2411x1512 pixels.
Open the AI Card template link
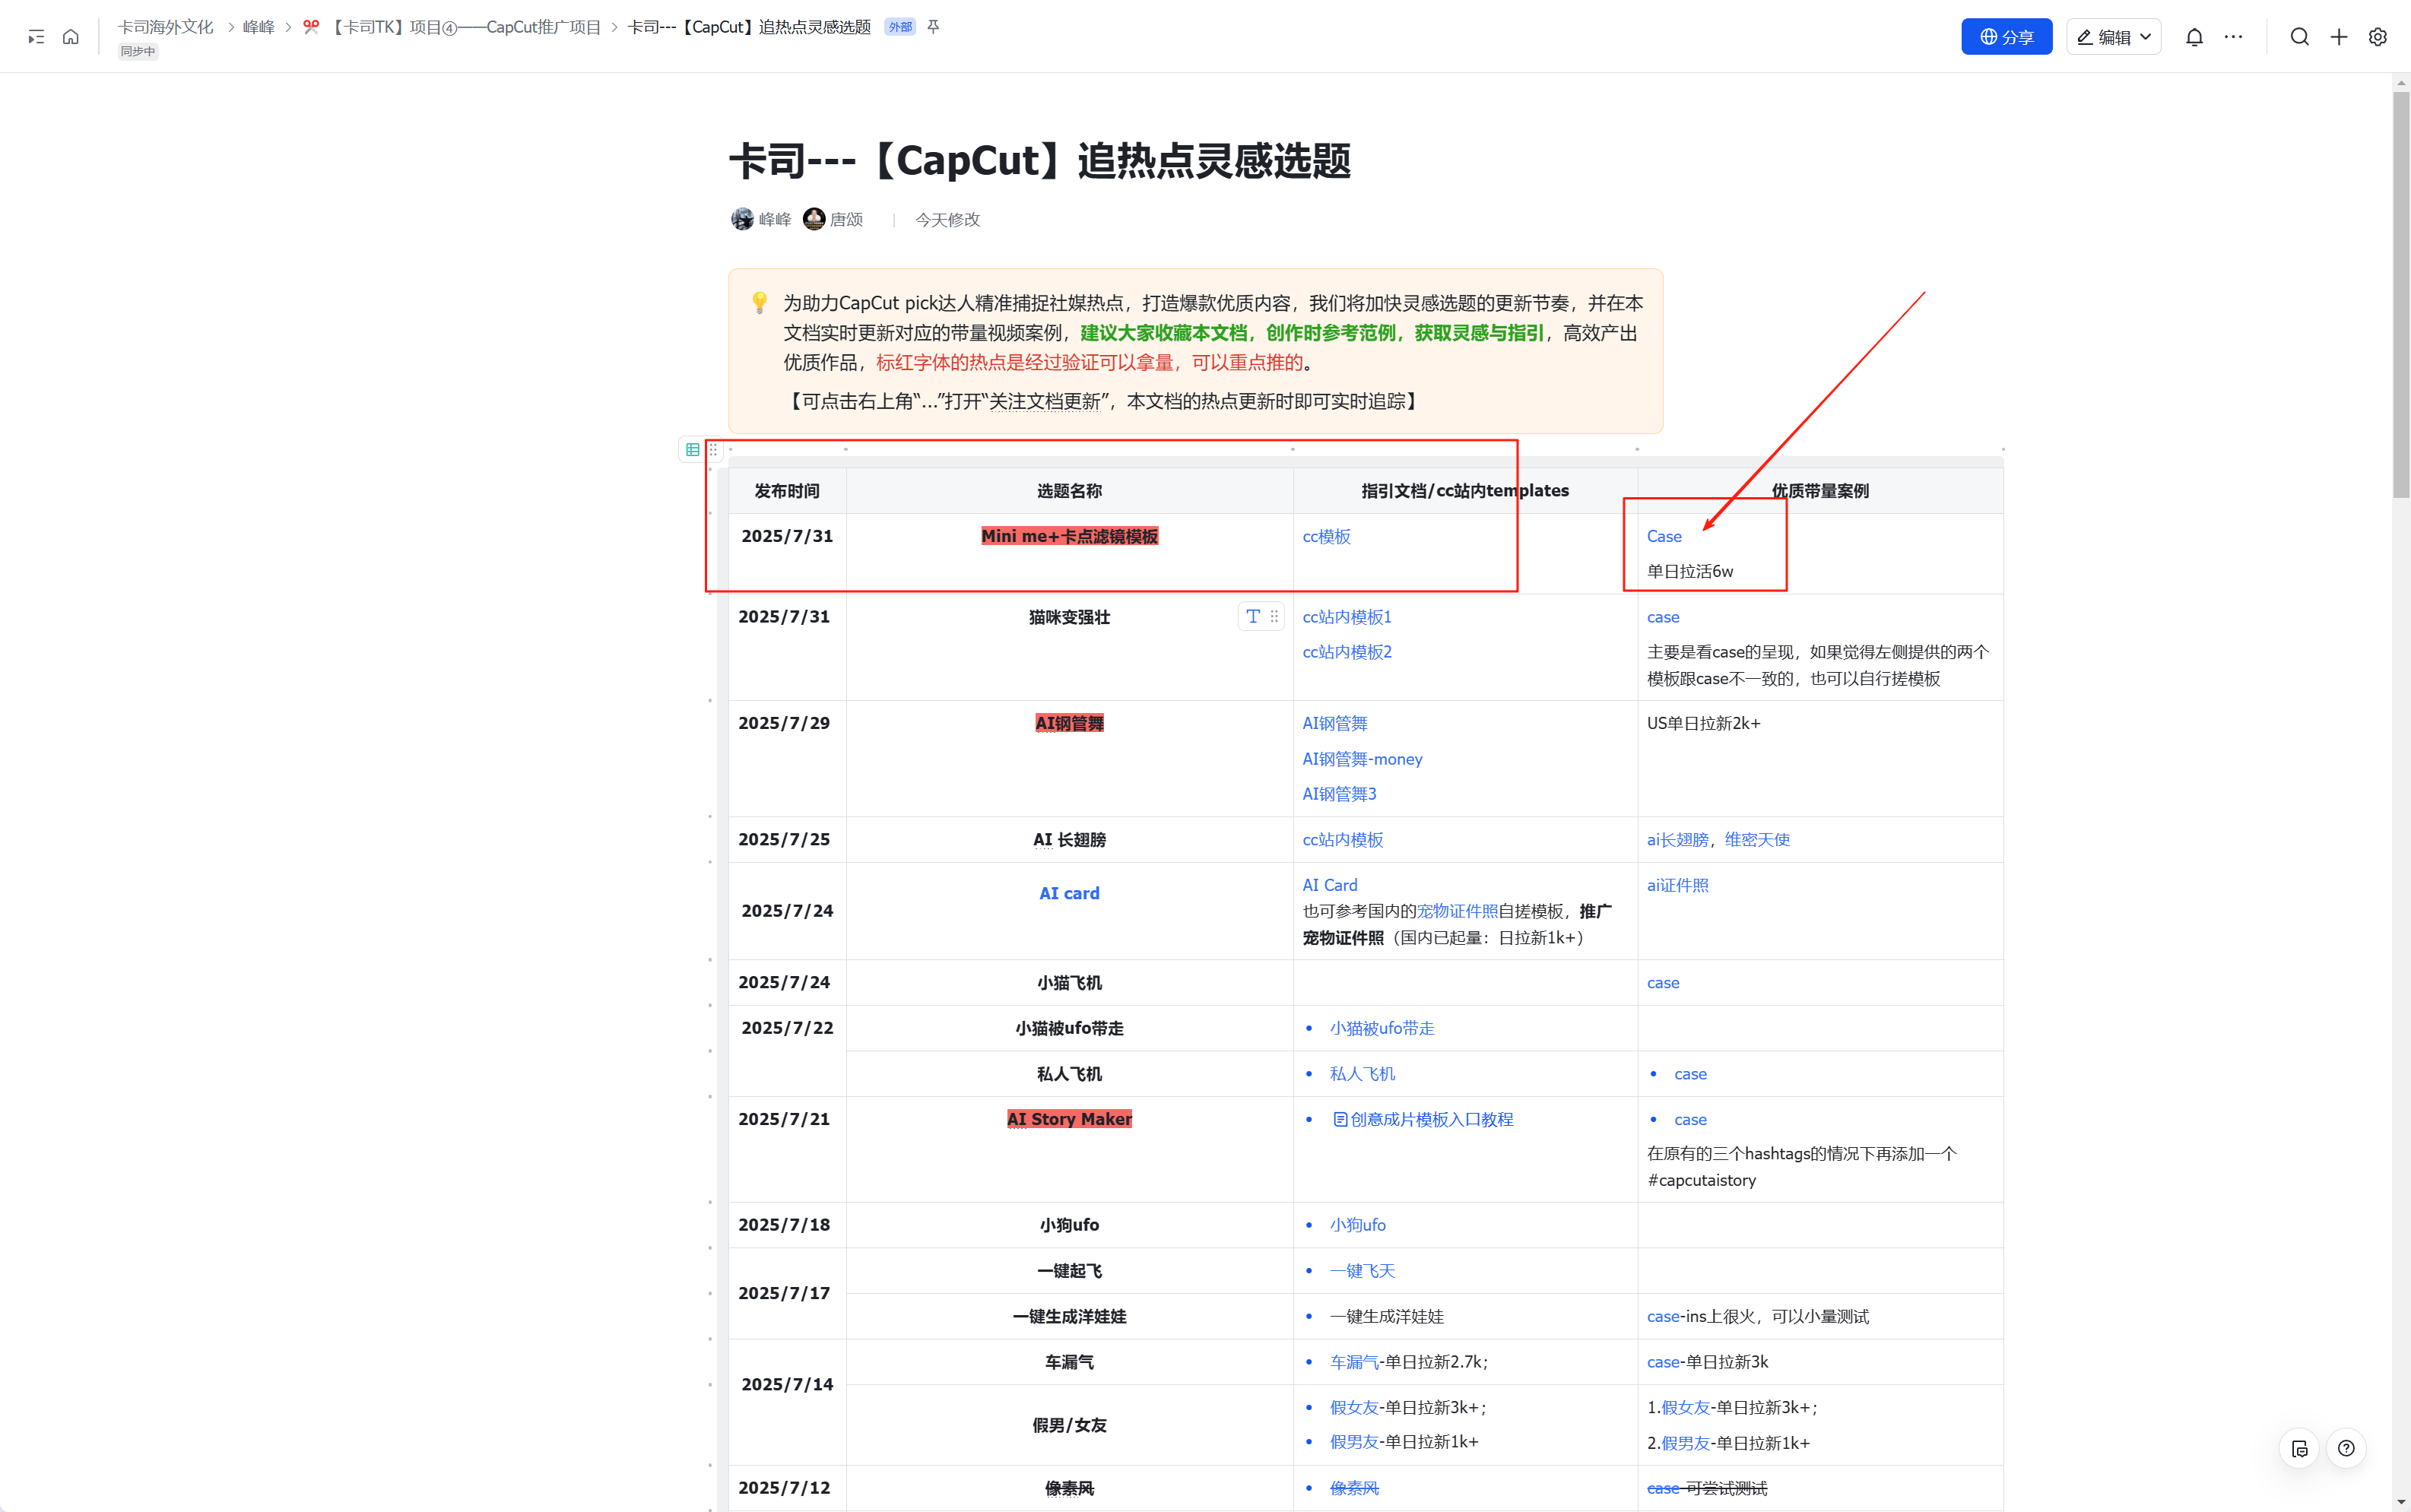(1329, 886)
